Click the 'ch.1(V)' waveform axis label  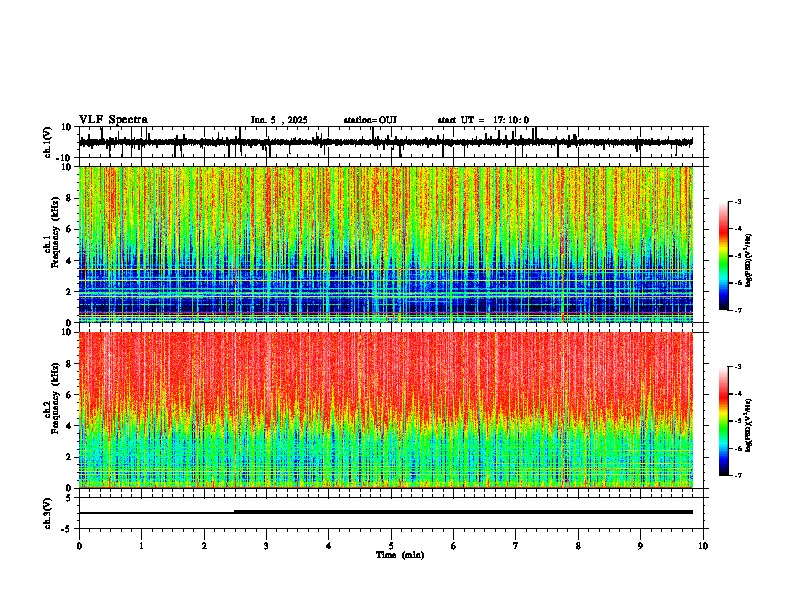click(x=48, y=142)
